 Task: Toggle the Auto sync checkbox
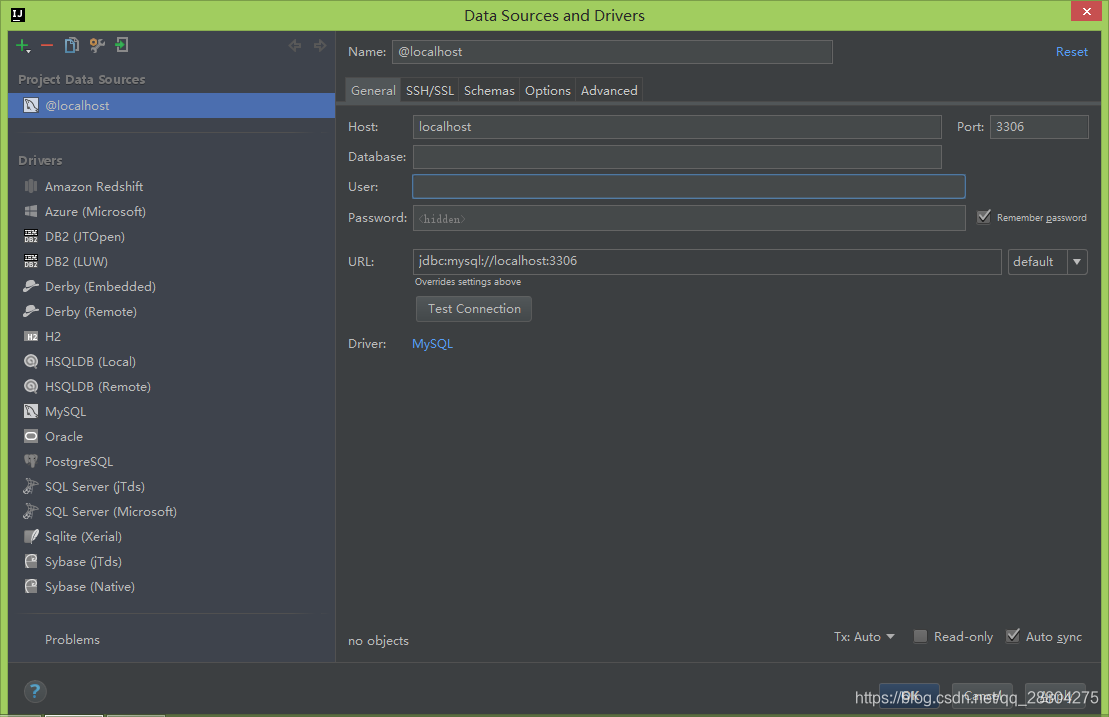click(x=1013, y=636)
